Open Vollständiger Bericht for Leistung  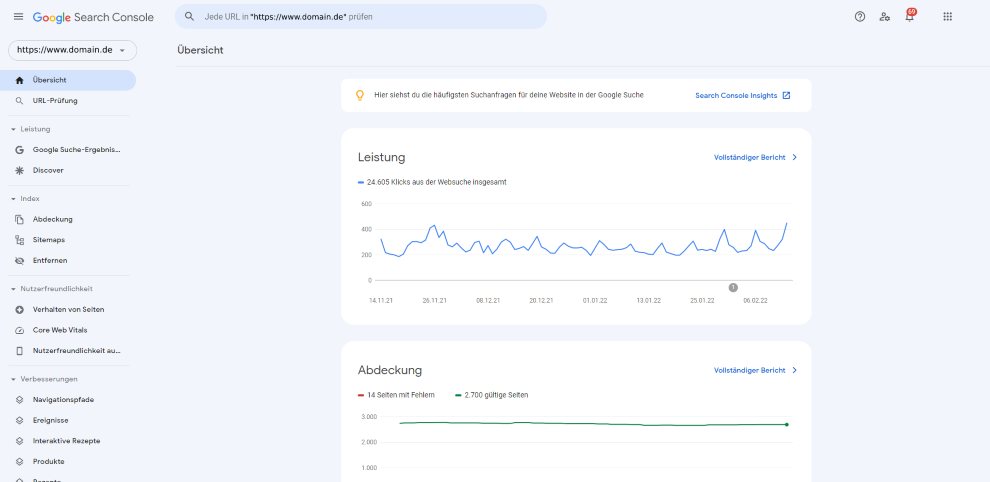click(749, 157)
